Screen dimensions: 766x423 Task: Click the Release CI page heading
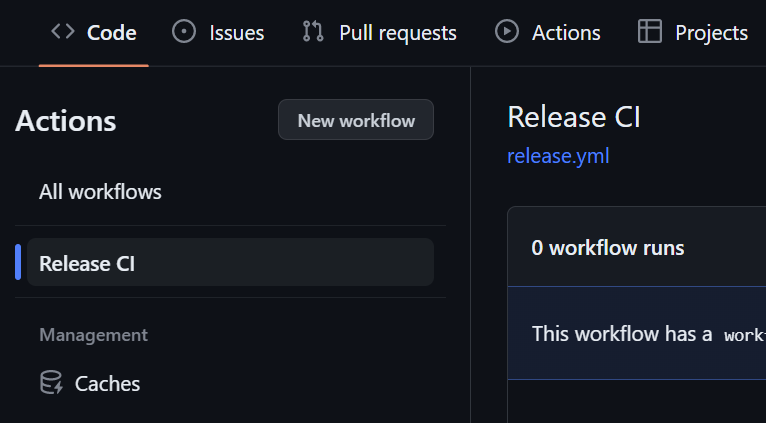(x=574, y=117)
